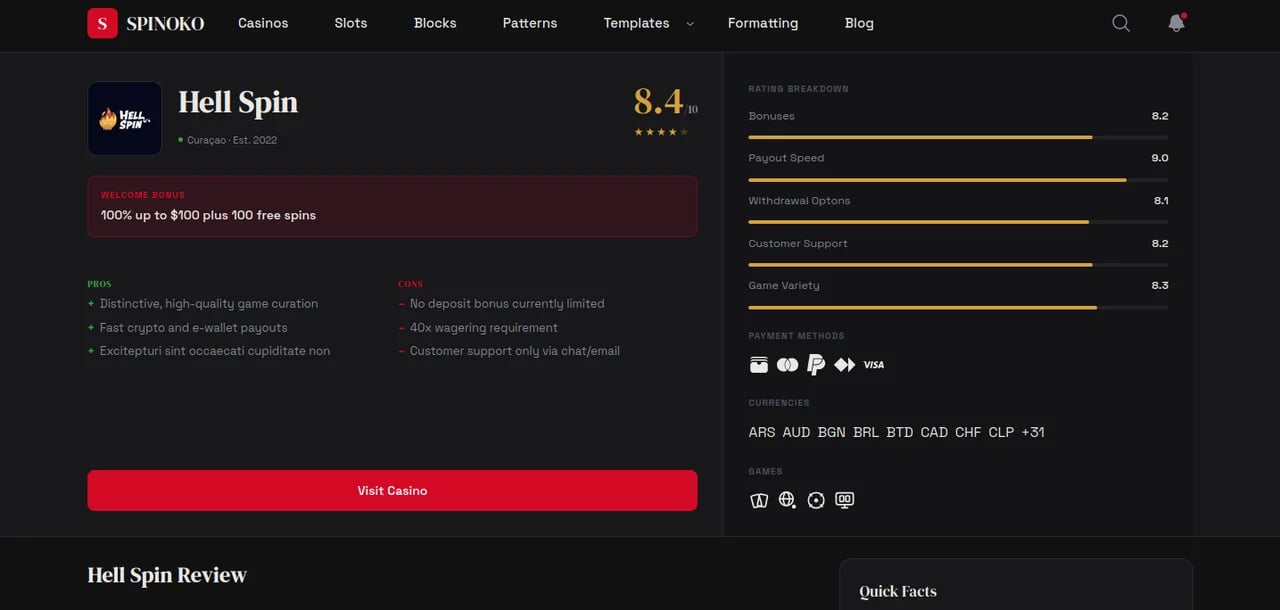Image resolution: width=1280 pixels, height=610 pixels.
Task: Navigate to the Blog menu item
Action: (x=859, y=23)
